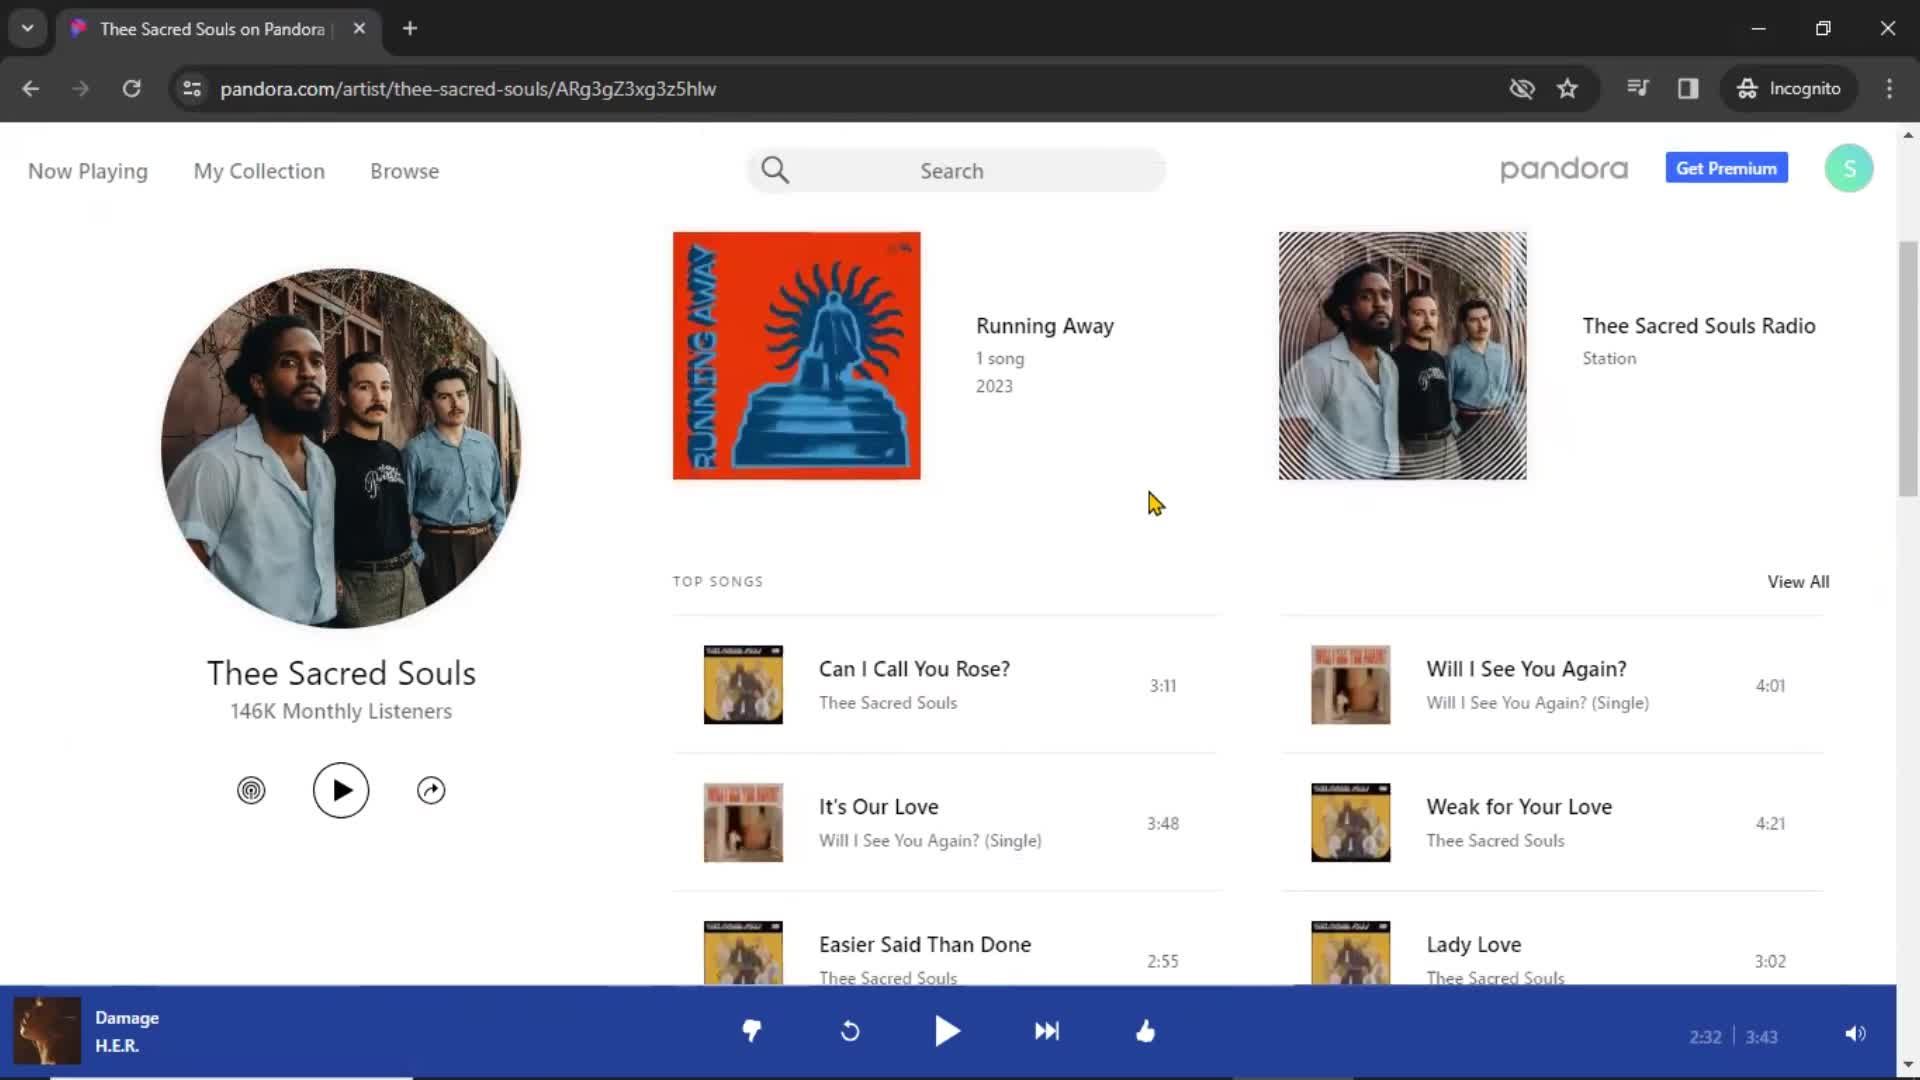Expand the browser extensions dropdown
Image resolution: width=1920 pixels, height=1080 pixels.
pyautogui.click(x=1639, y=88)
